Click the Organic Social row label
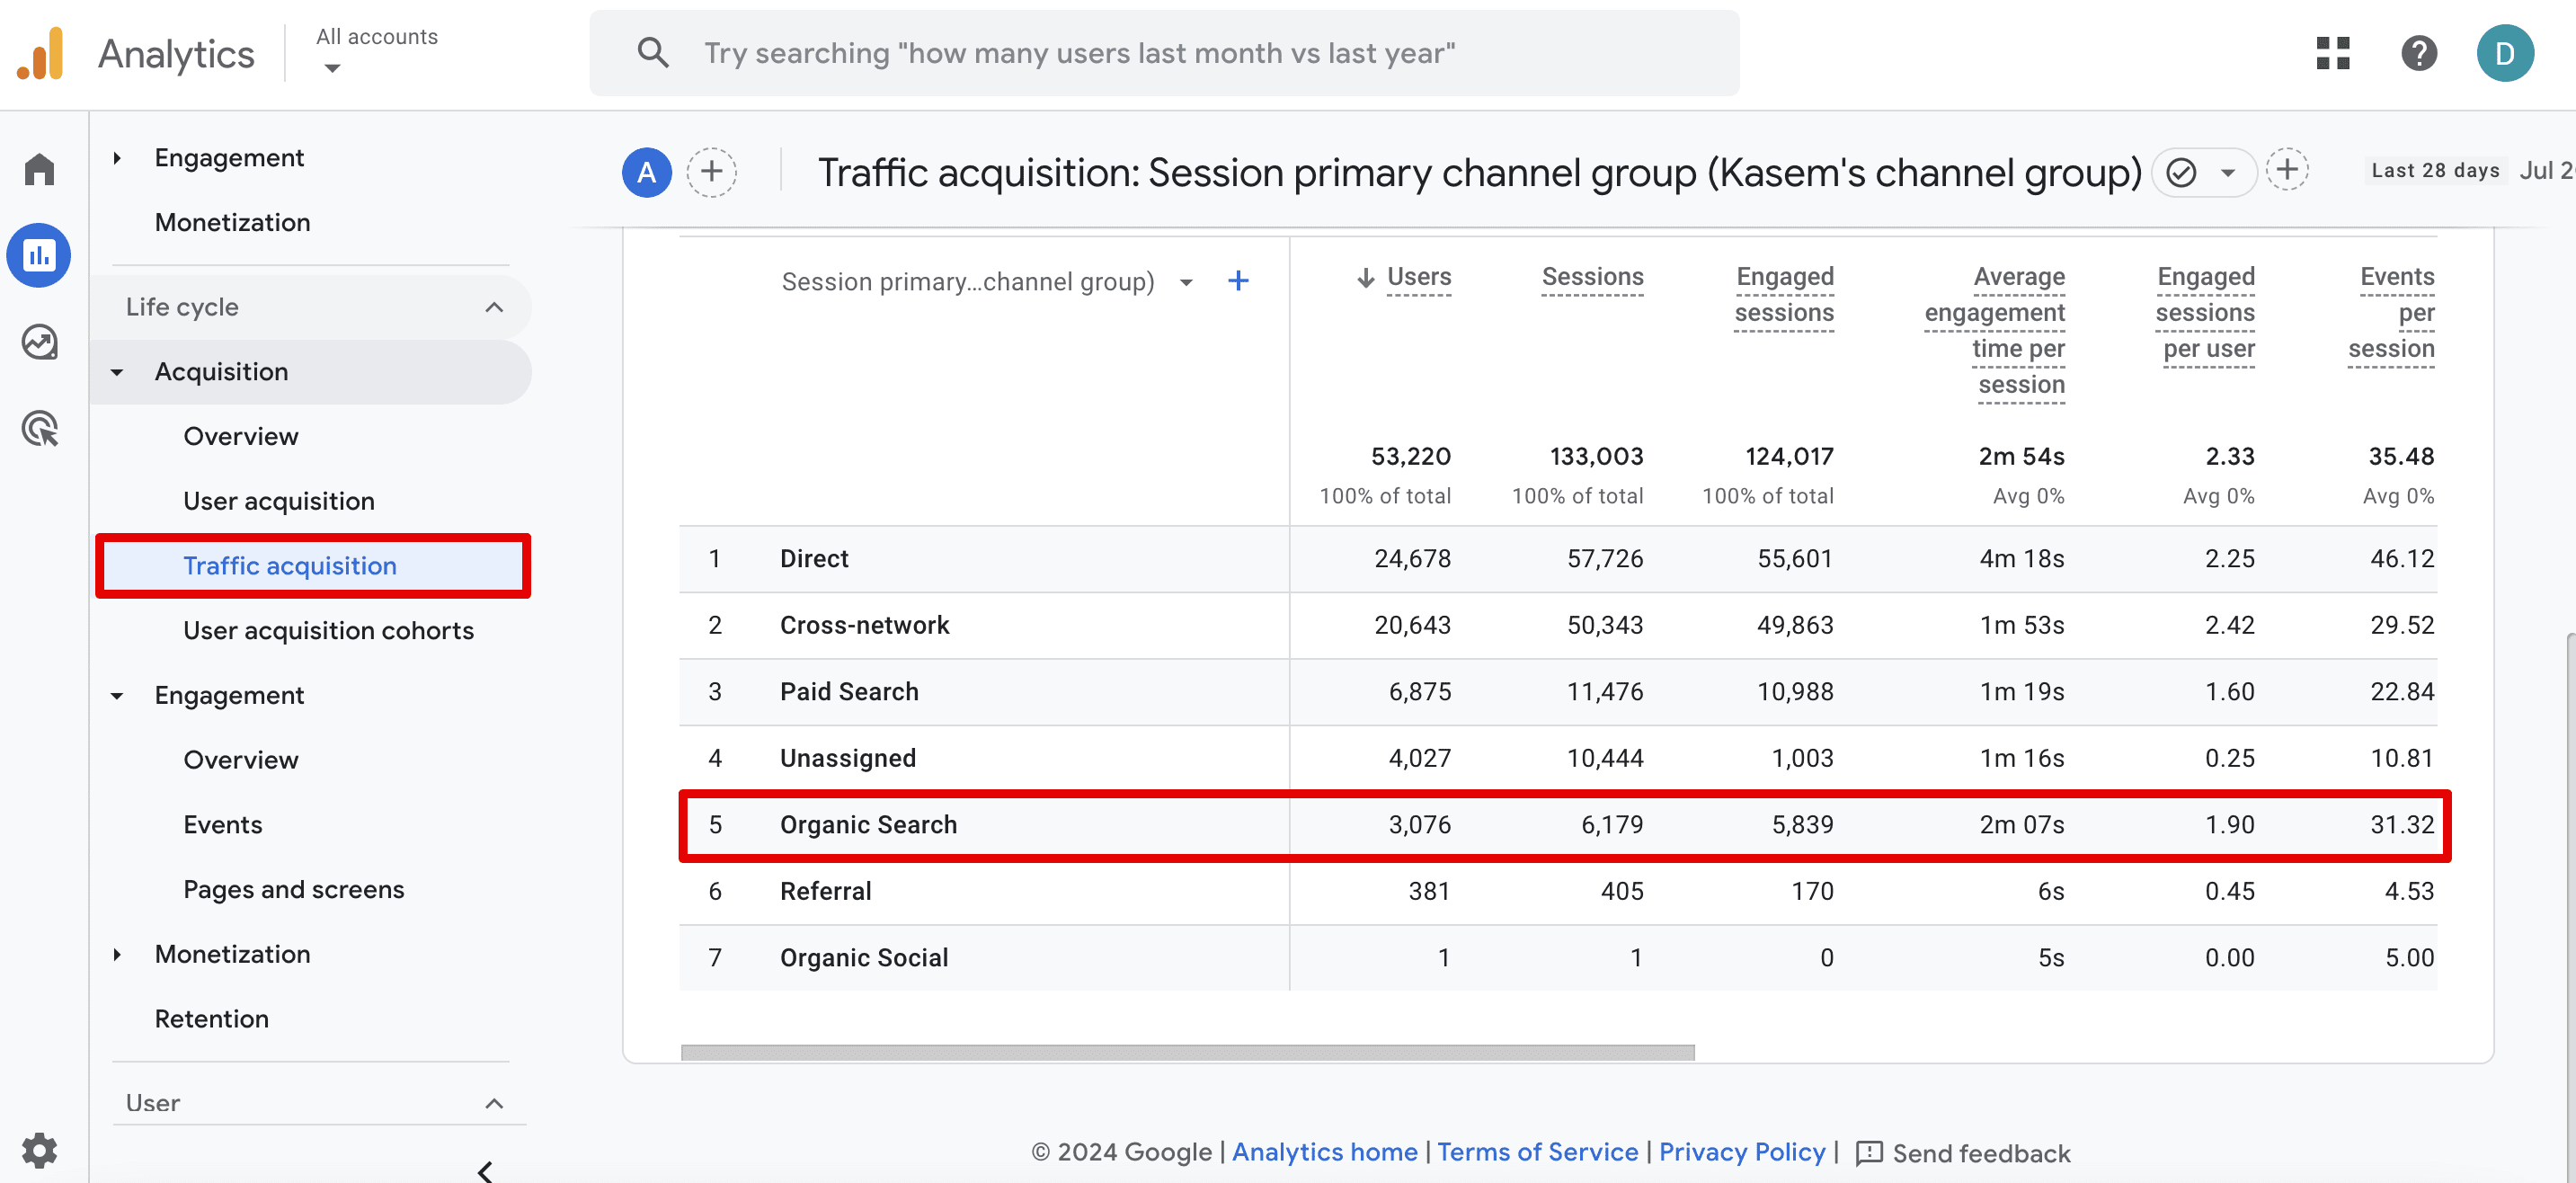 863,957
